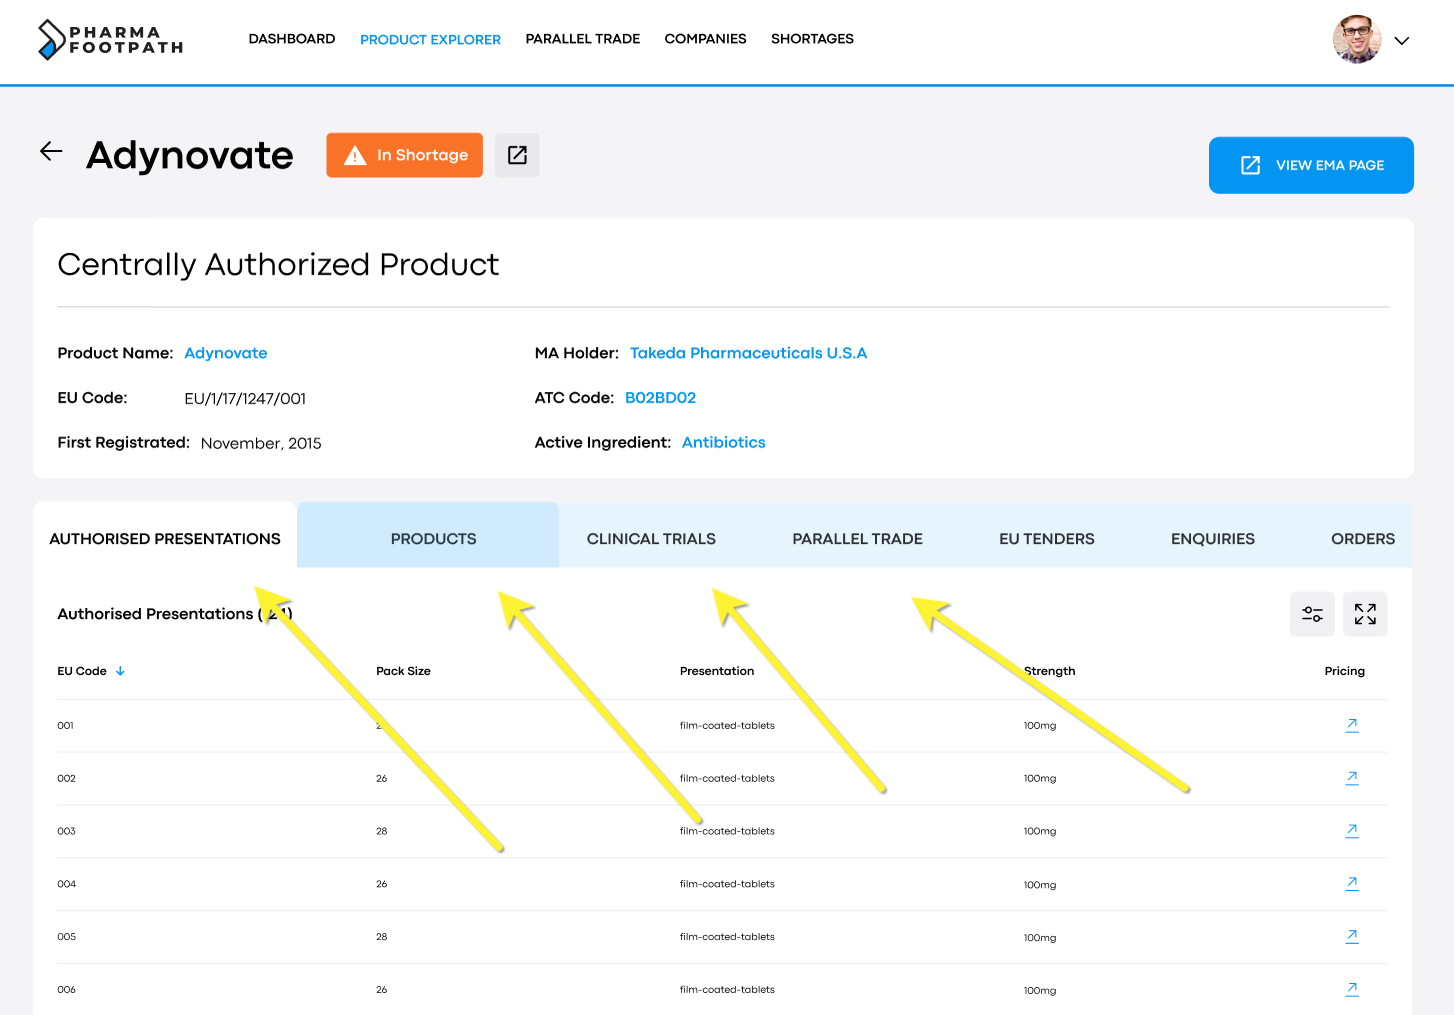Viewport: 1454px width, 1015px height.
Task: Click pack size 28 in row 005
Action: pyautogui.click(x=381, y=937)
